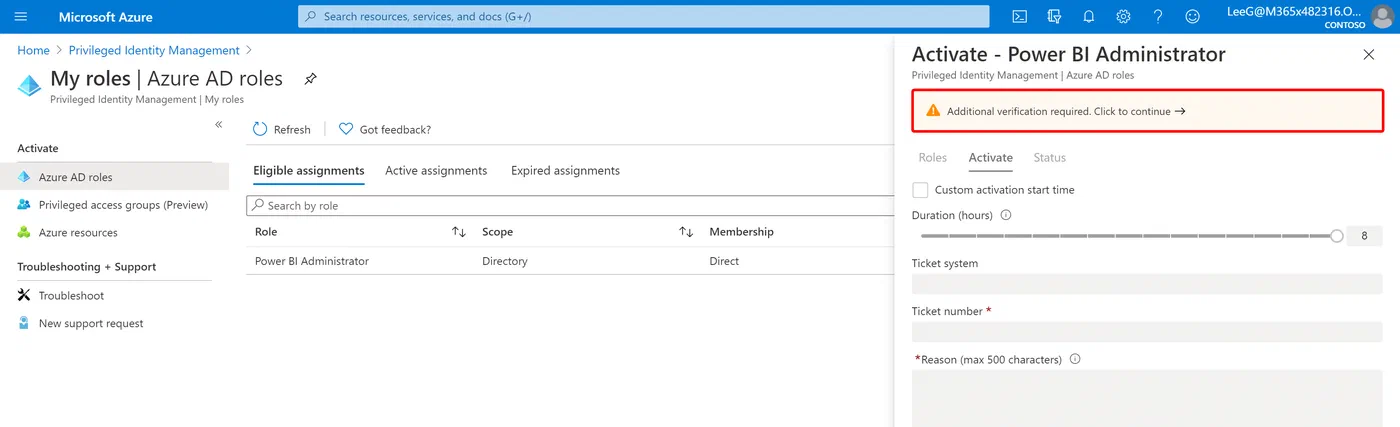
Task: Go to the Home breadcrumb
Action: click(x=33, y=50)
